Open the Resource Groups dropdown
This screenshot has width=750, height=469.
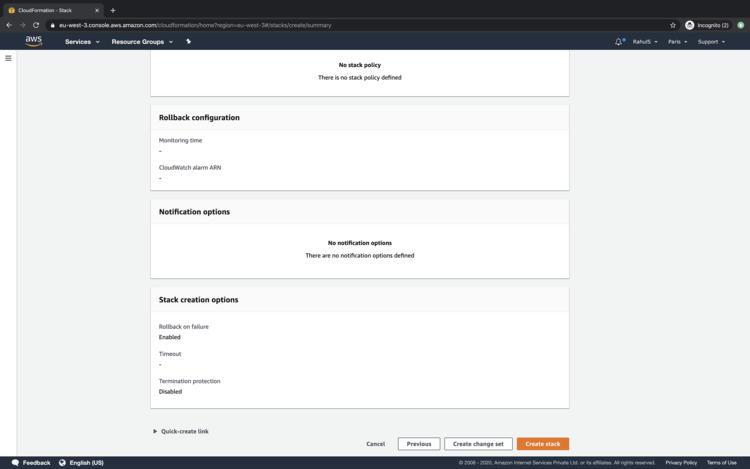coord(142,42)
